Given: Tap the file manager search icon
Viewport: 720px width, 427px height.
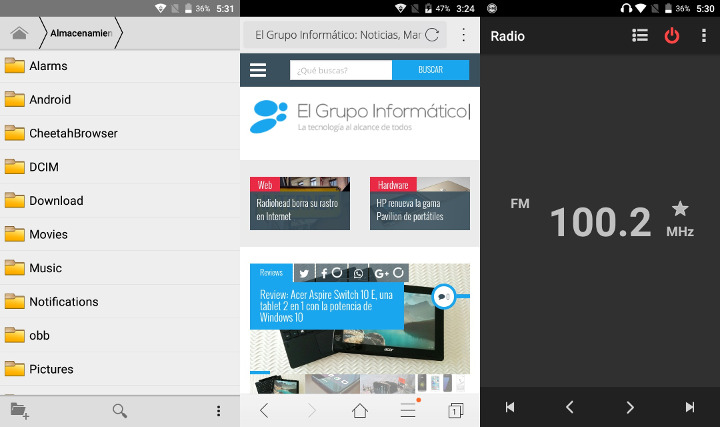Looking at the screenshot, I should point(120,411).
